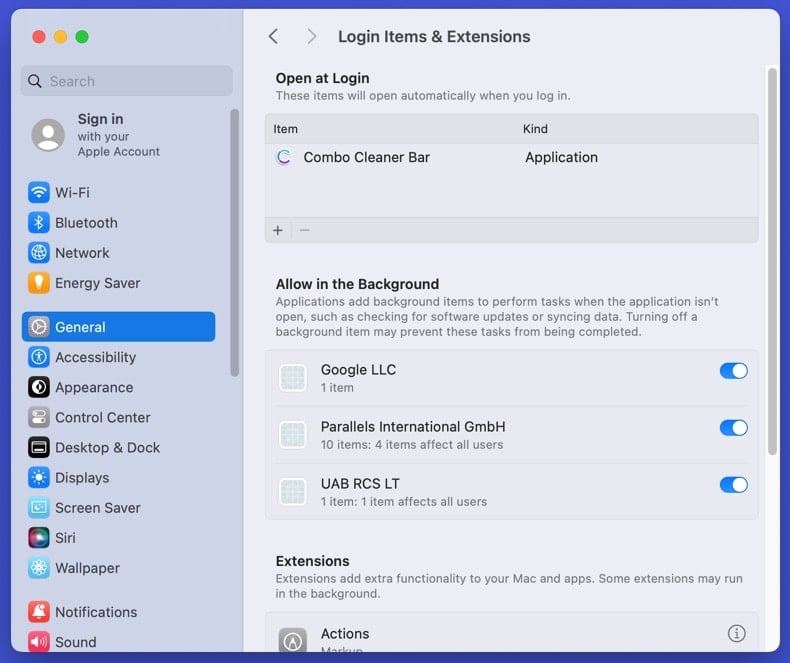Open Desktop & Dock settings
Screen dimensions: 790x663
click(118, 448)
